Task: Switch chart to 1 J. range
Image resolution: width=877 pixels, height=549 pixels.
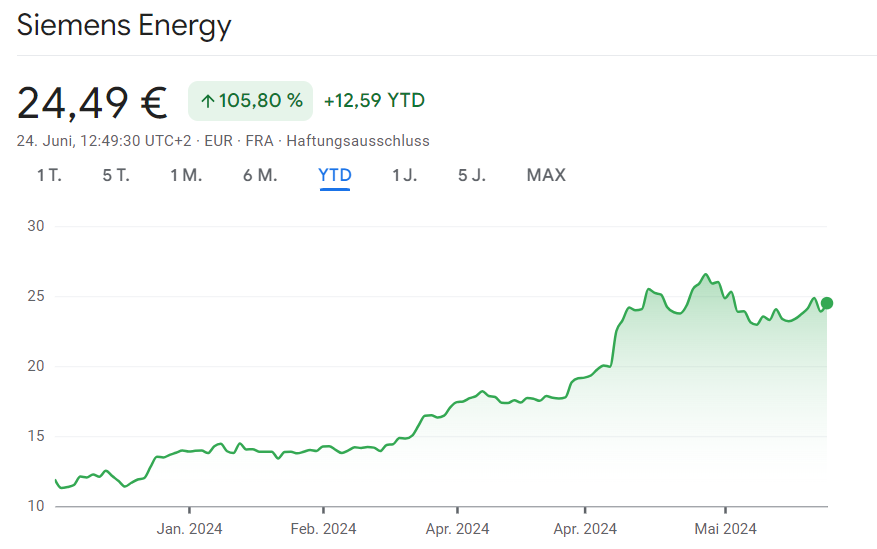Action: click(404, 176)
